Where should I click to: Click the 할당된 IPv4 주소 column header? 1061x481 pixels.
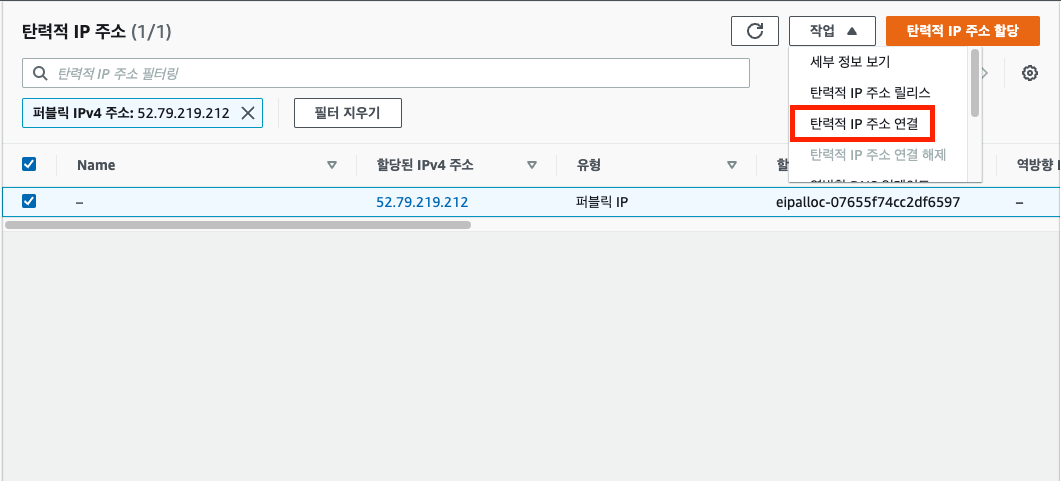[x=425, y=165]
